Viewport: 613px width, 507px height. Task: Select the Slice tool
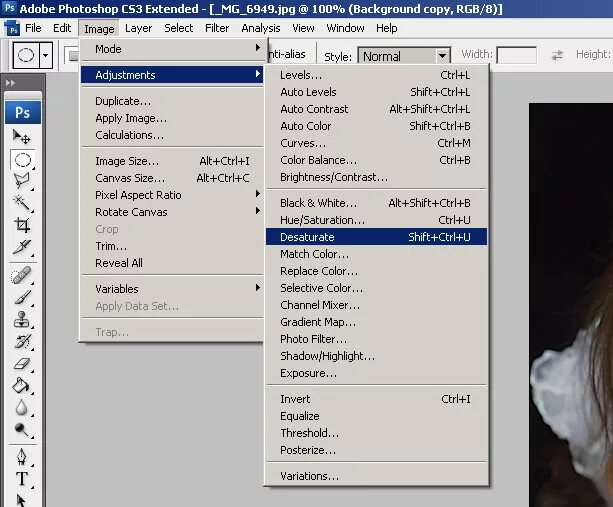coord(22,247)
